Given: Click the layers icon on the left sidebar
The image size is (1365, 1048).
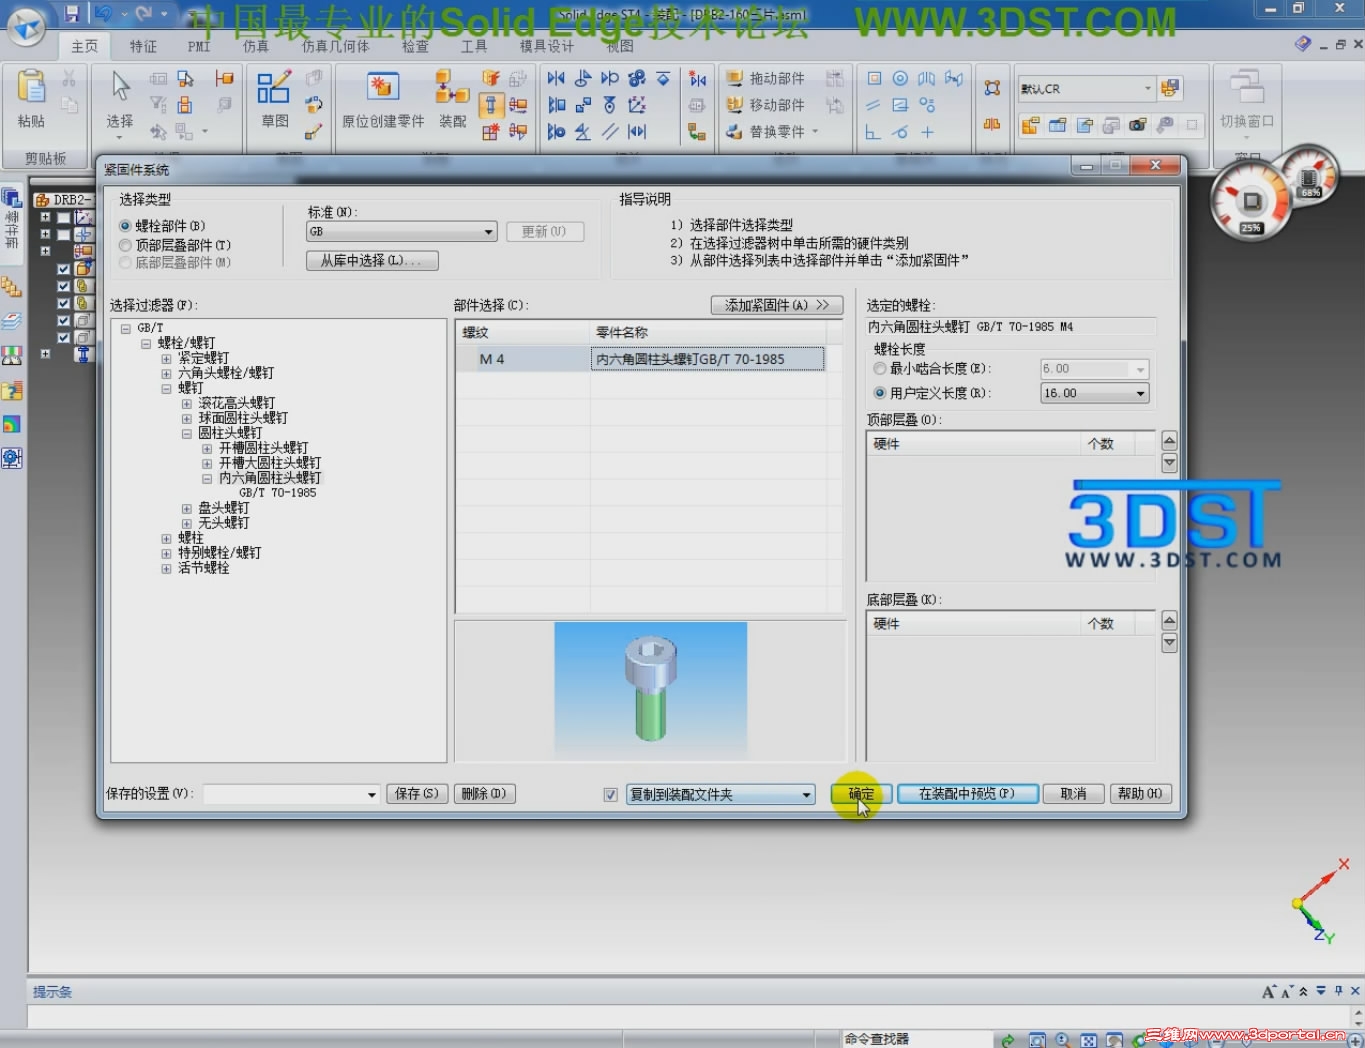Looking at the screenshot, I should 12,322.
